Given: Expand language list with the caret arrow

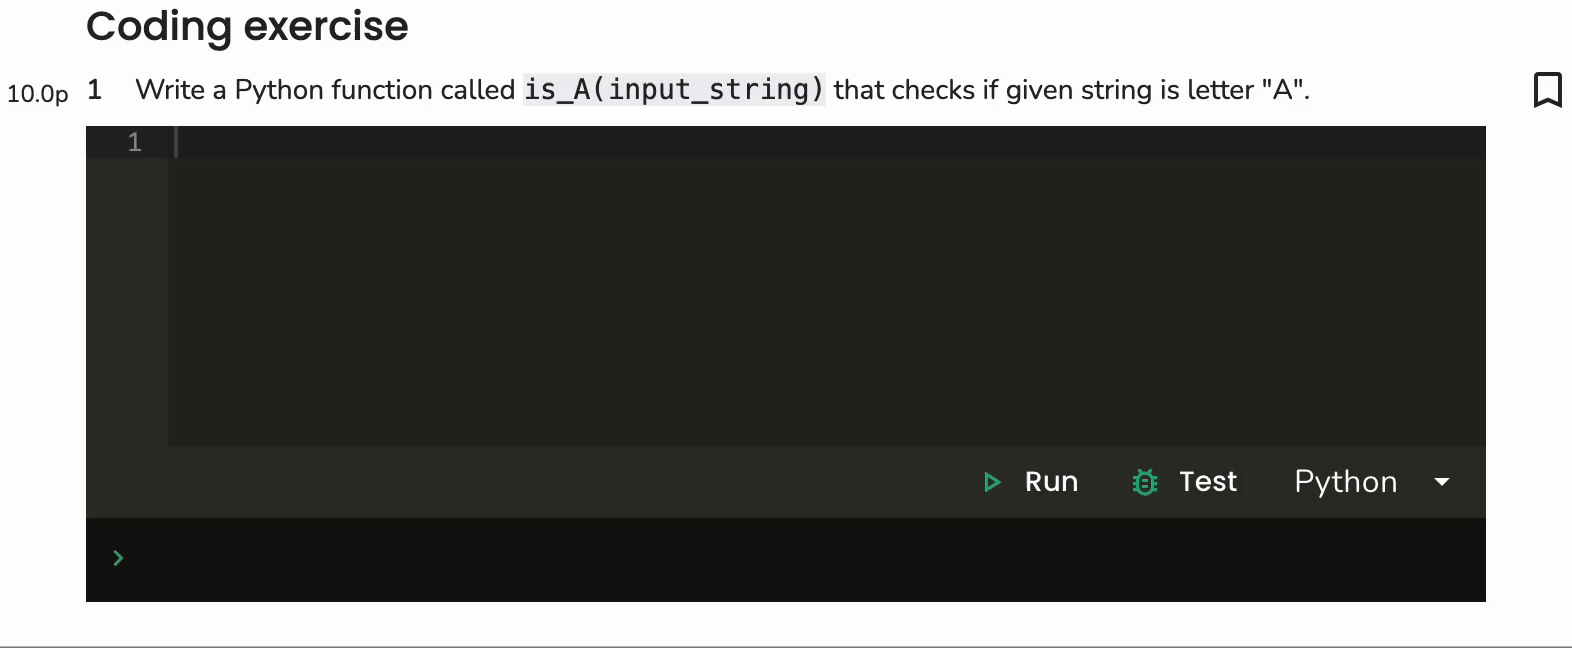Looking at the screenshot, I should 1442,482.
